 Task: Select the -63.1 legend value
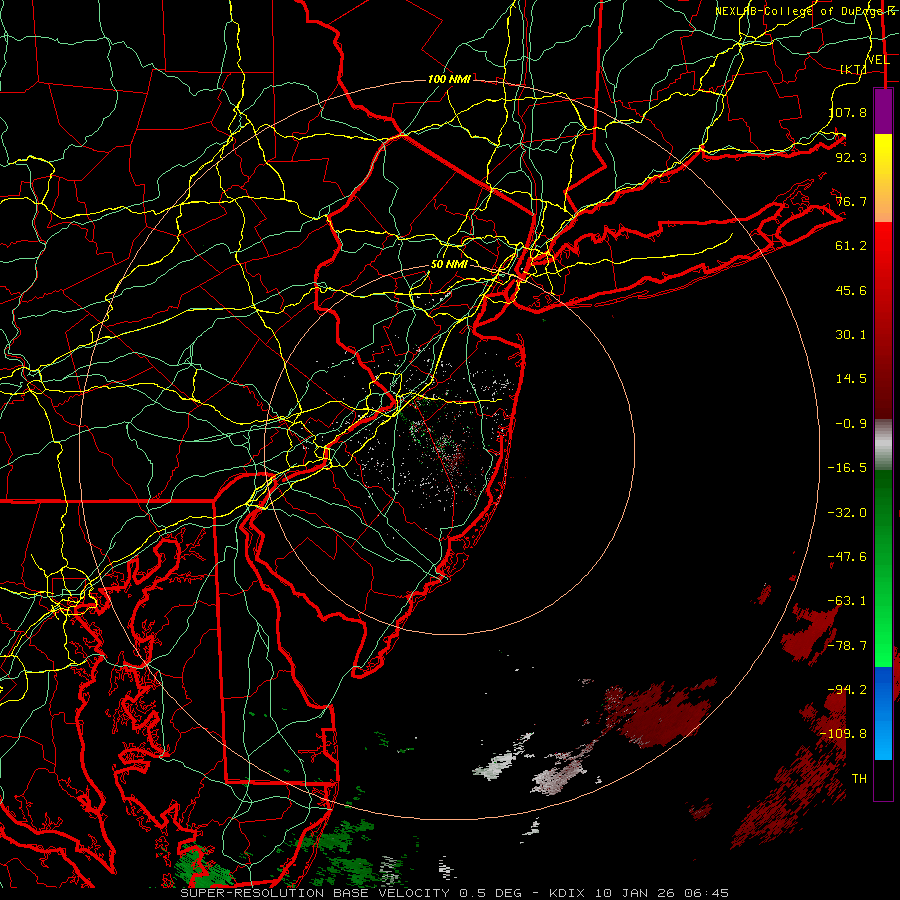[x=847, y=601]
